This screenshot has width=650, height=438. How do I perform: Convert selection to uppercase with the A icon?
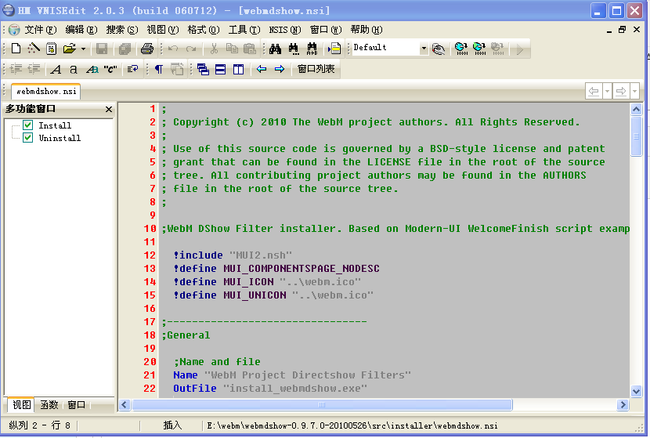(56, 70)
